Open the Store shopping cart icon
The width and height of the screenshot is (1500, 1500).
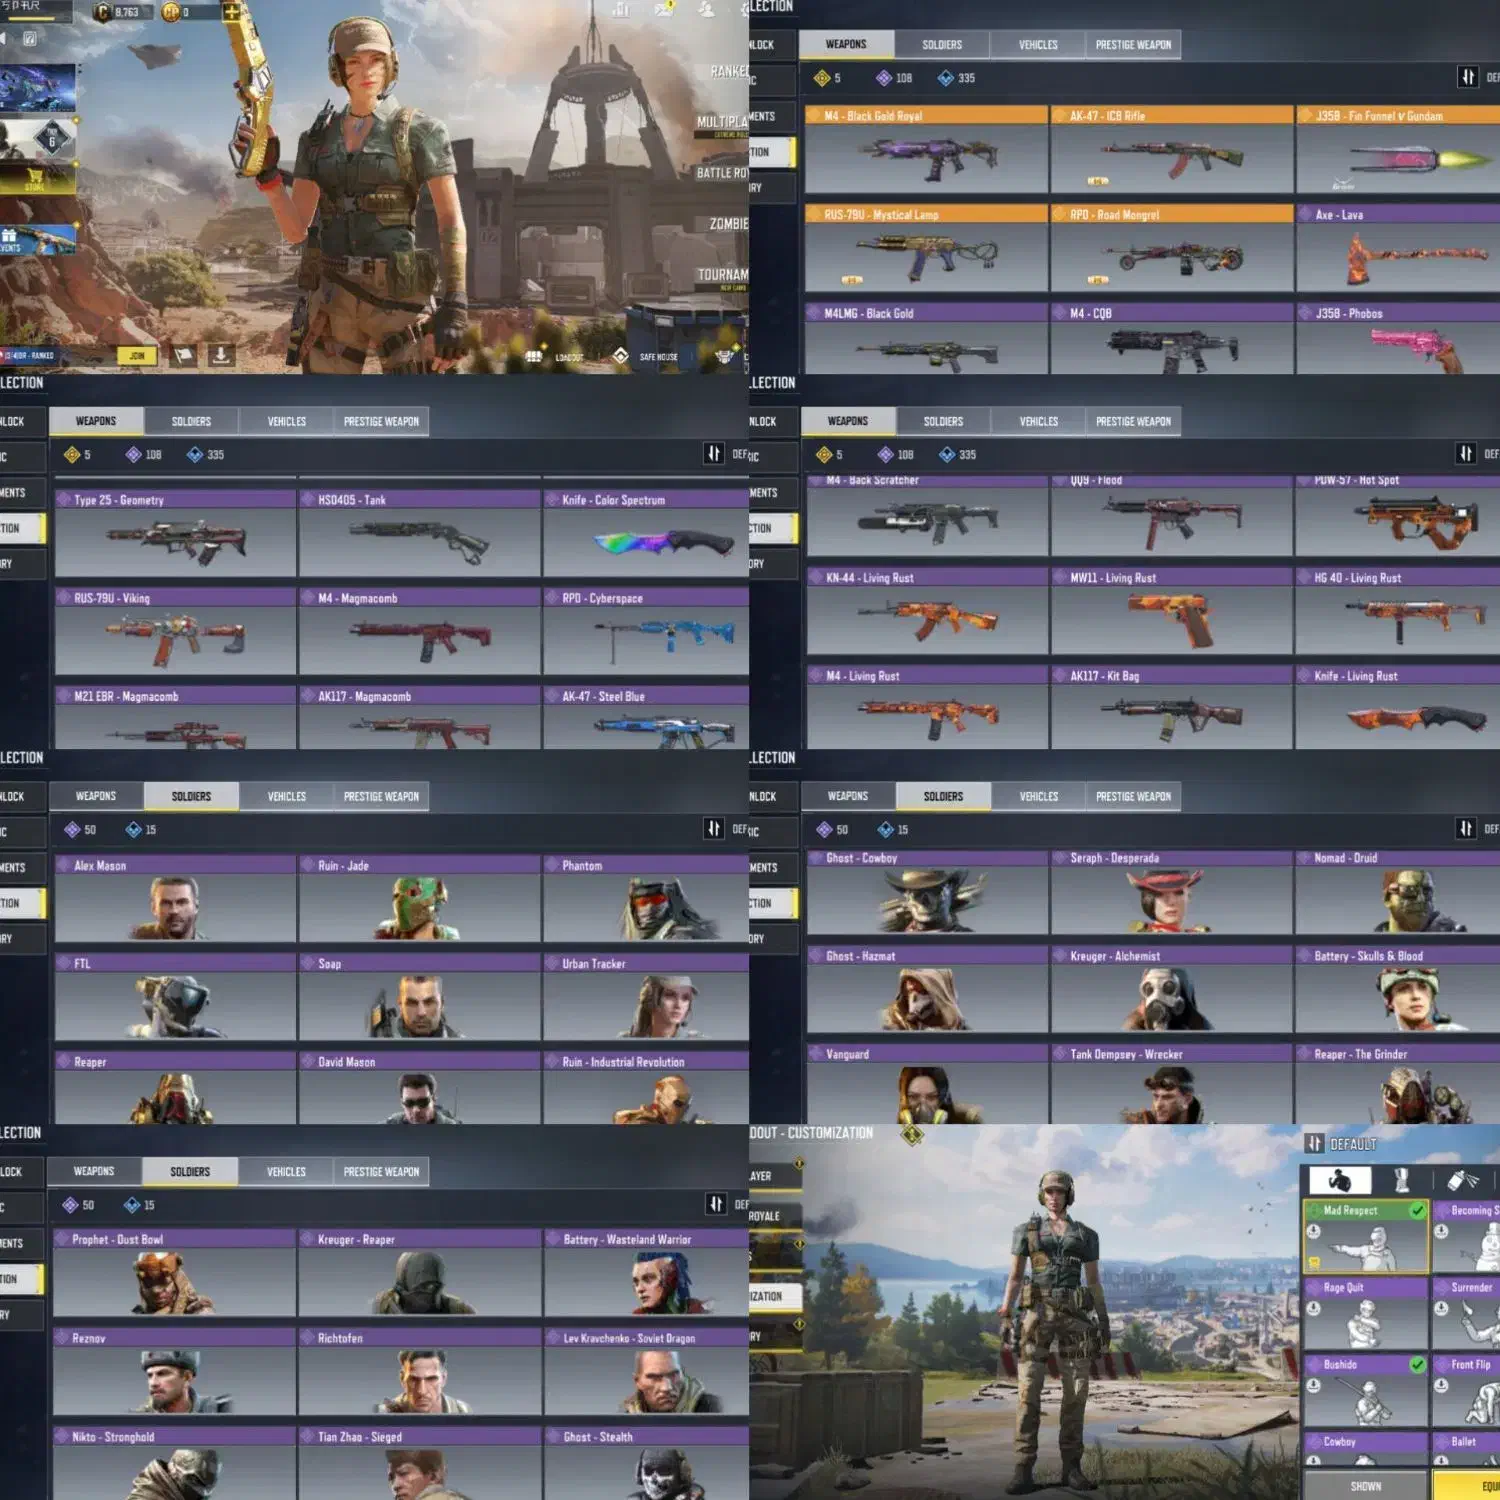pyautogui.click(x=36, y=177)
